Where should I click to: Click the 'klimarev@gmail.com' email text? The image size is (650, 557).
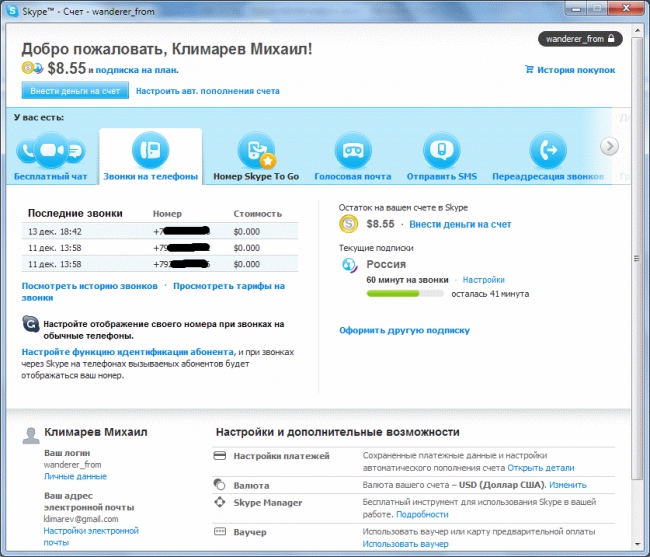(81, 519)
